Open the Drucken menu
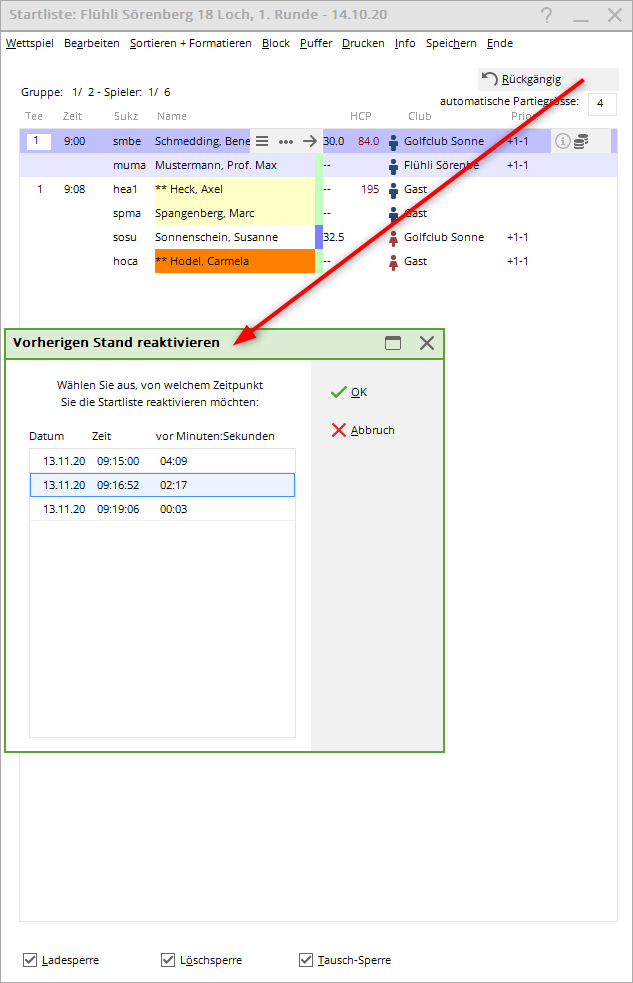The height and width of the screenshot is (983, 633). click(x=363, y=43)
